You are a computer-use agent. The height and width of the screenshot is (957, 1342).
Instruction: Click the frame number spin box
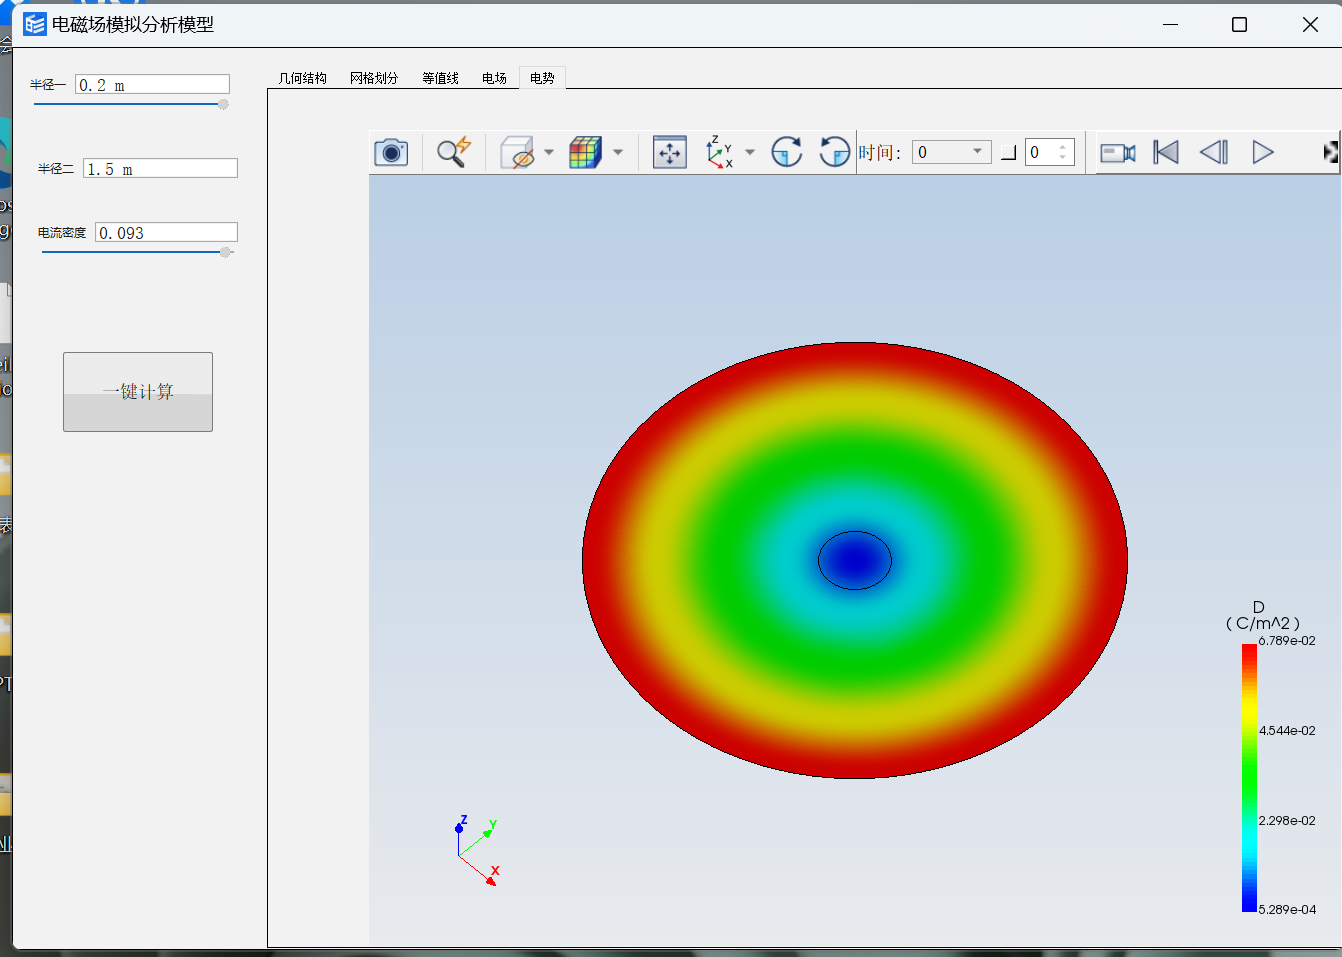pyautogui.click(x=1049, y=152)
